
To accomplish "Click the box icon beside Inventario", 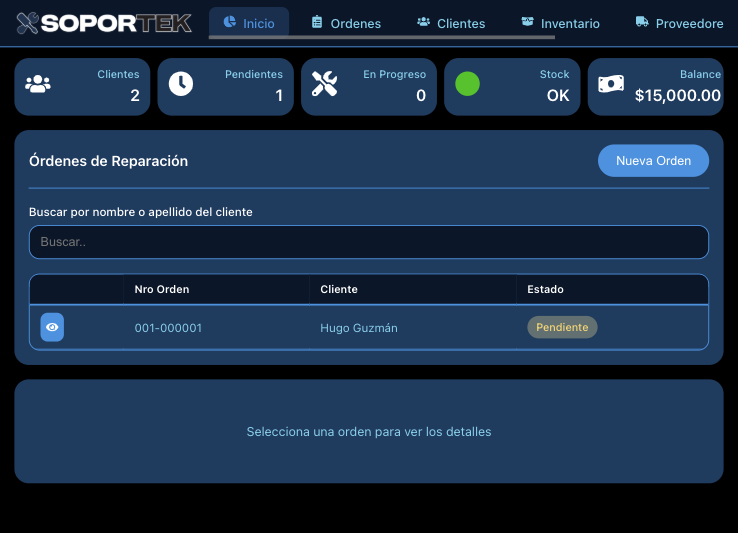I will (528, 22).
